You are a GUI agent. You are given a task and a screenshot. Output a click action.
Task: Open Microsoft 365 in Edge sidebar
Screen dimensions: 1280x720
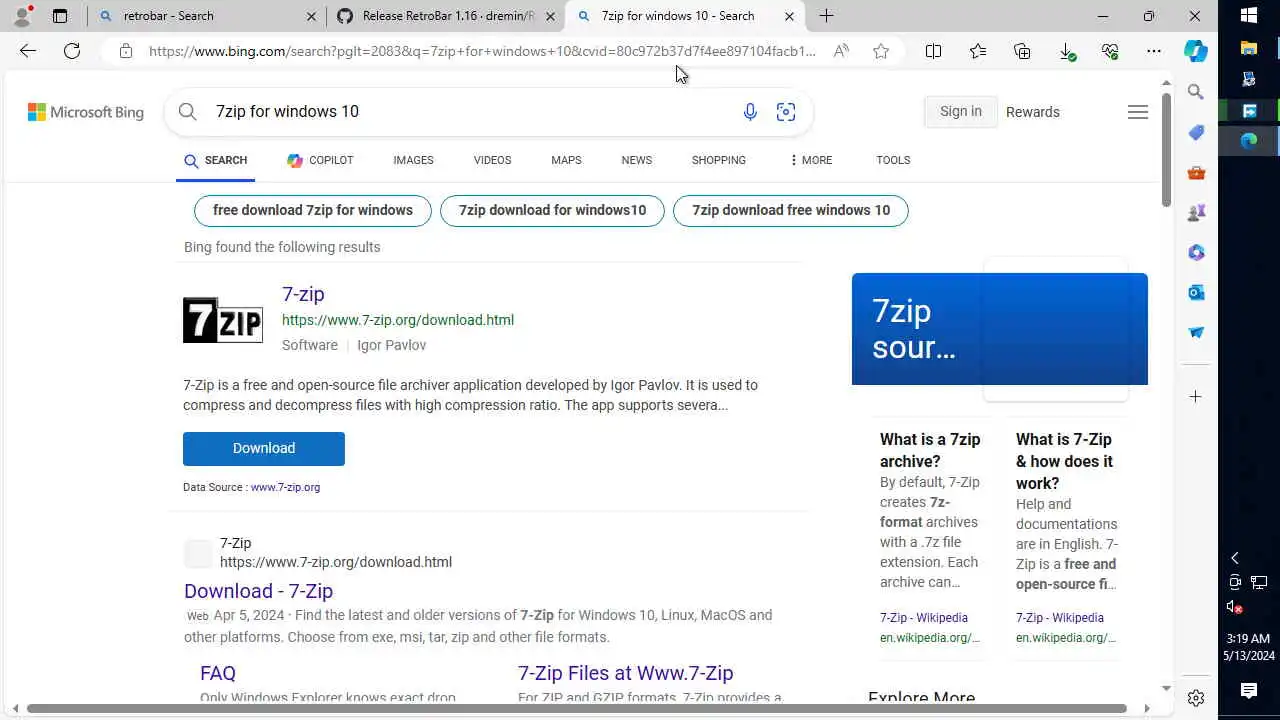[x=1196, y=252]
